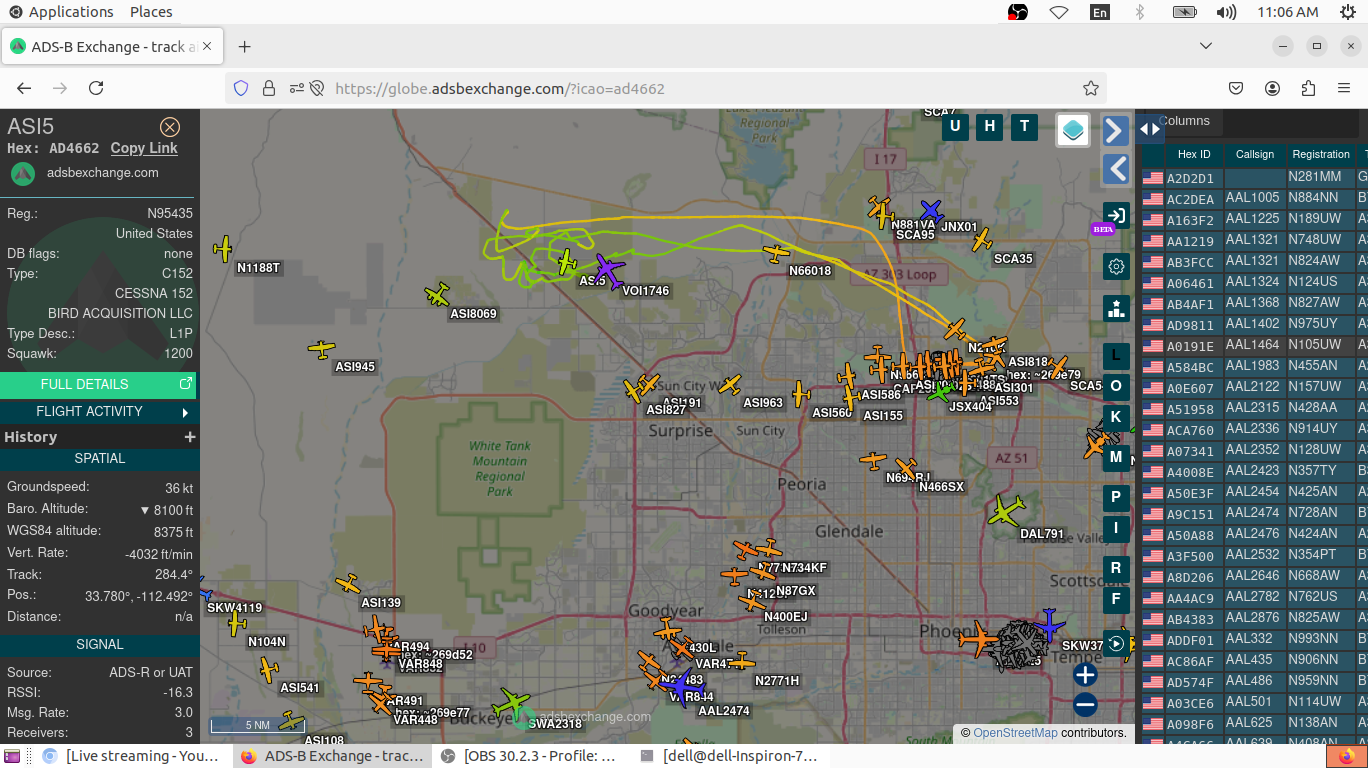Sort table by Registration column
The image size is (1368, 768).
point(1321,154)
